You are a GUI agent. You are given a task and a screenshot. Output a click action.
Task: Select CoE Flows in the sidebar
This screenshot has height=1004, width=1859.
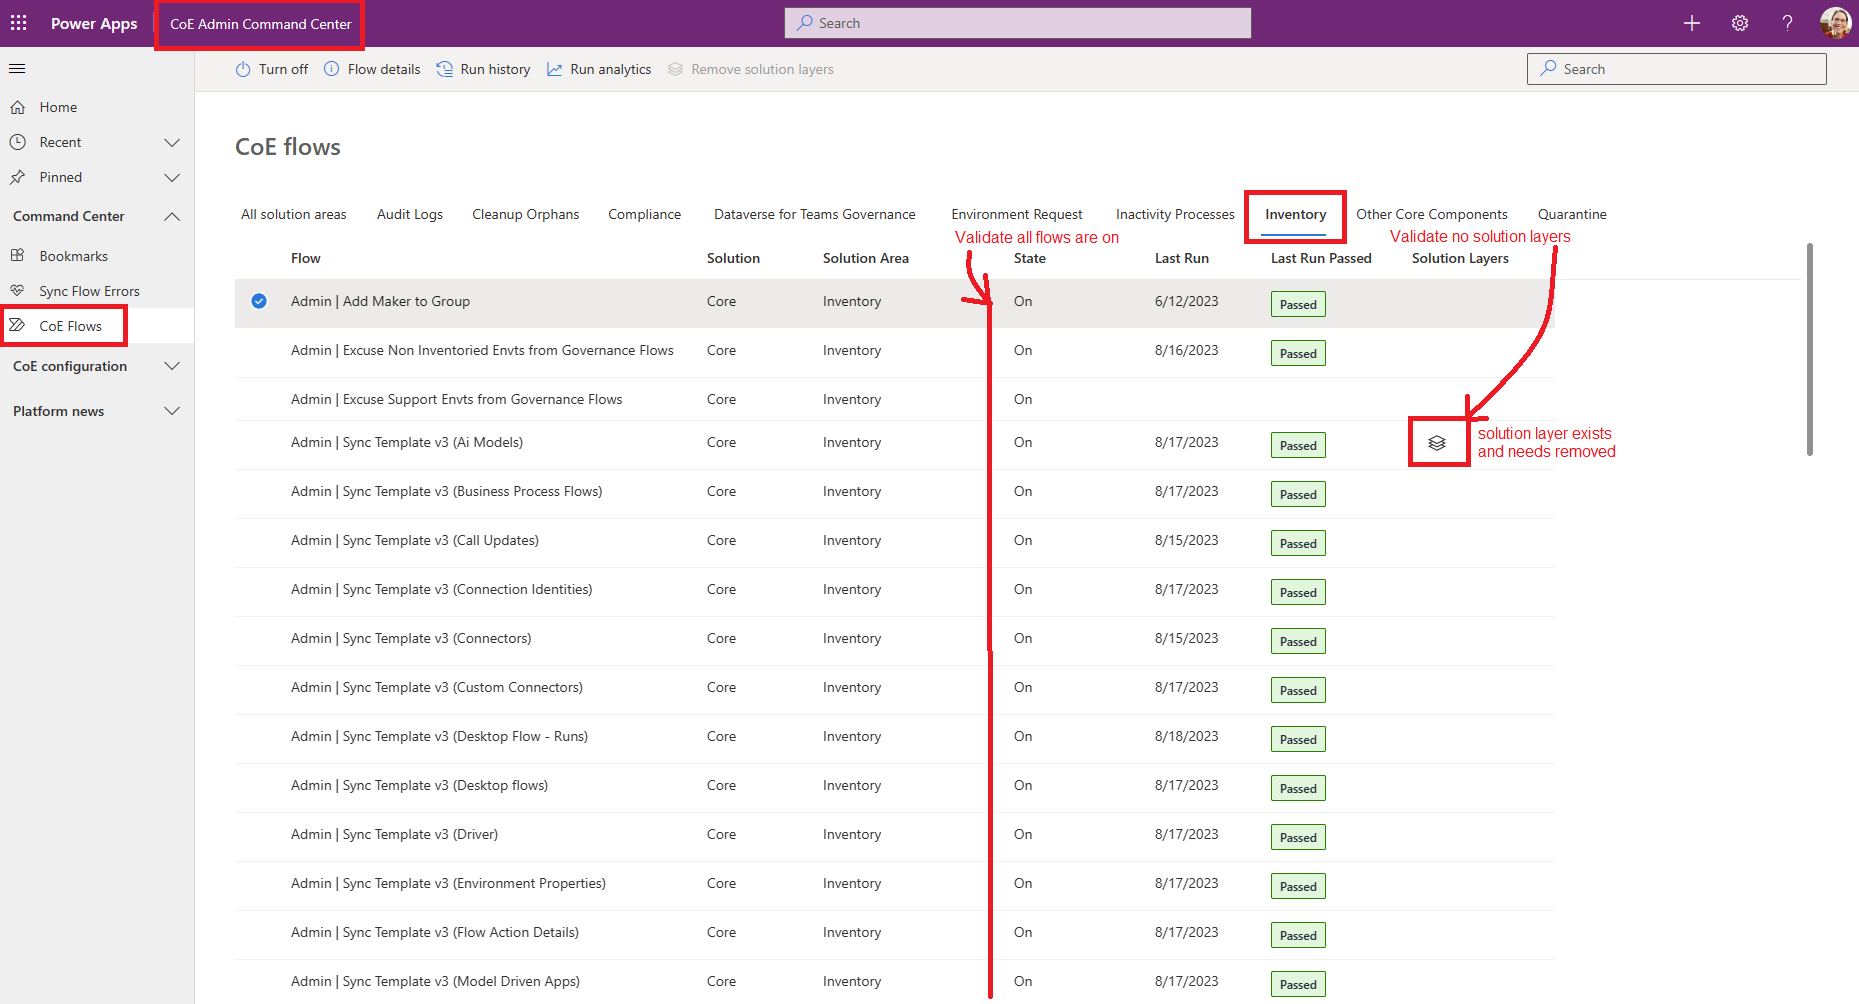tap(70, 325)
